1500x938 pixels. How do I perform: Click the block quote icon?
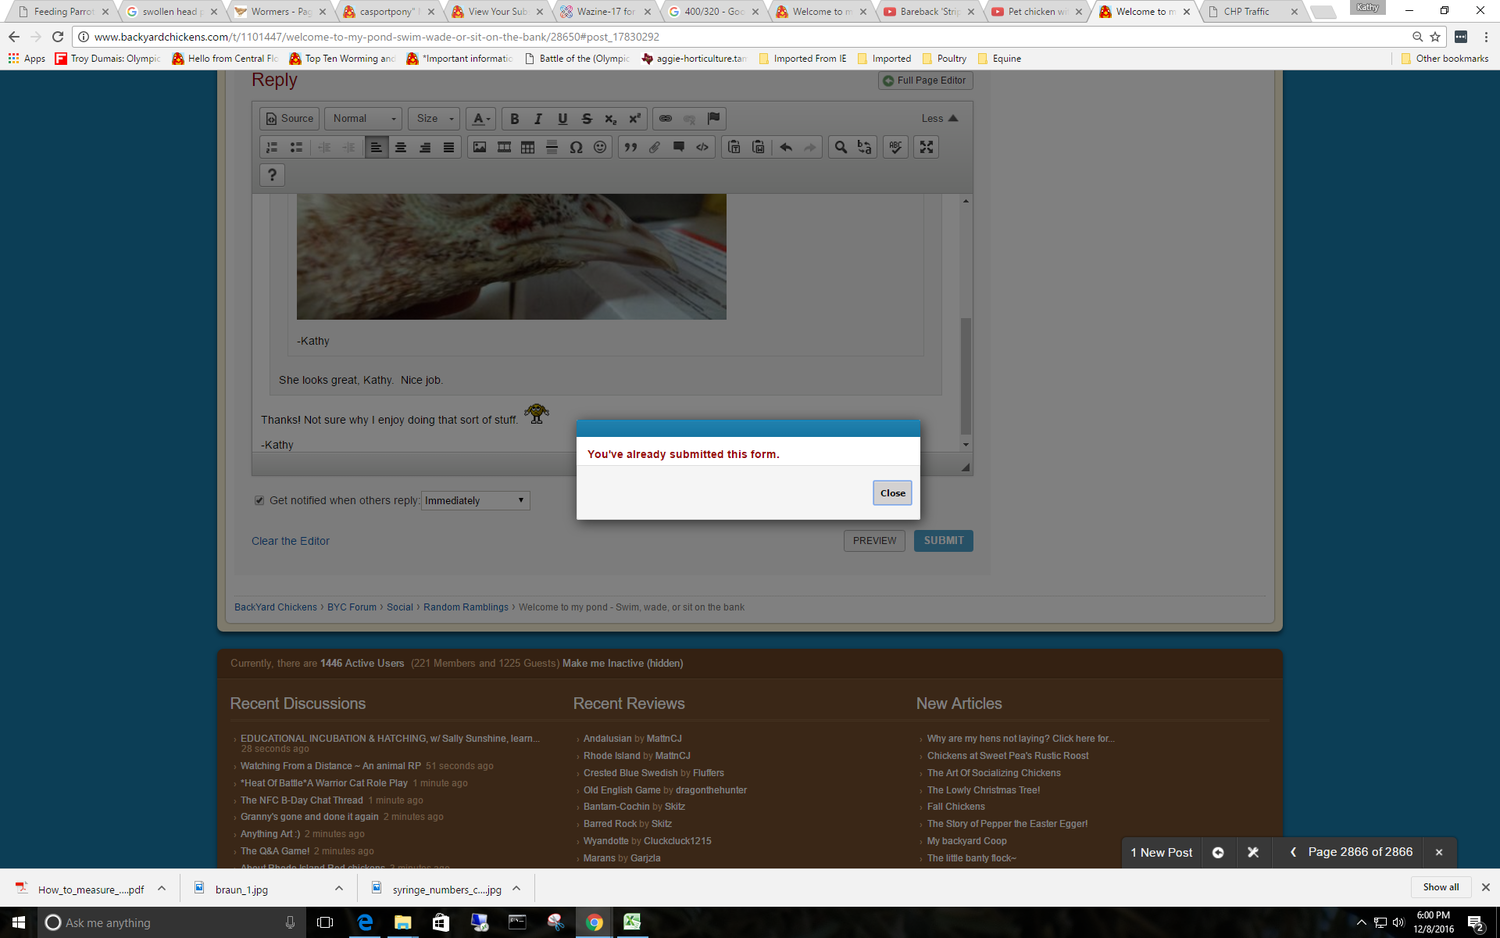click(x=630, y=147)
